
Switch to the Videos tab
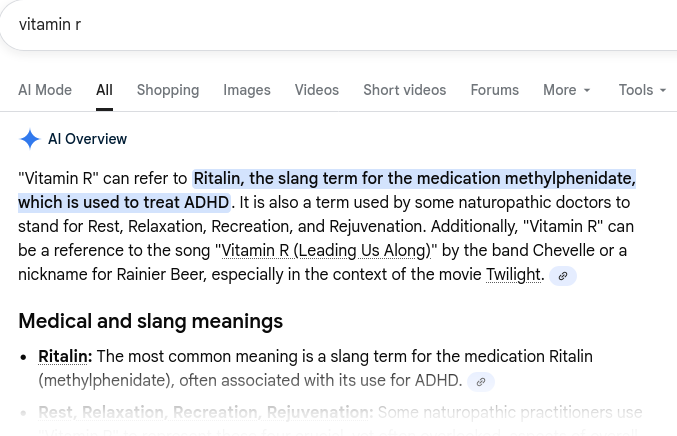point(317,90)
